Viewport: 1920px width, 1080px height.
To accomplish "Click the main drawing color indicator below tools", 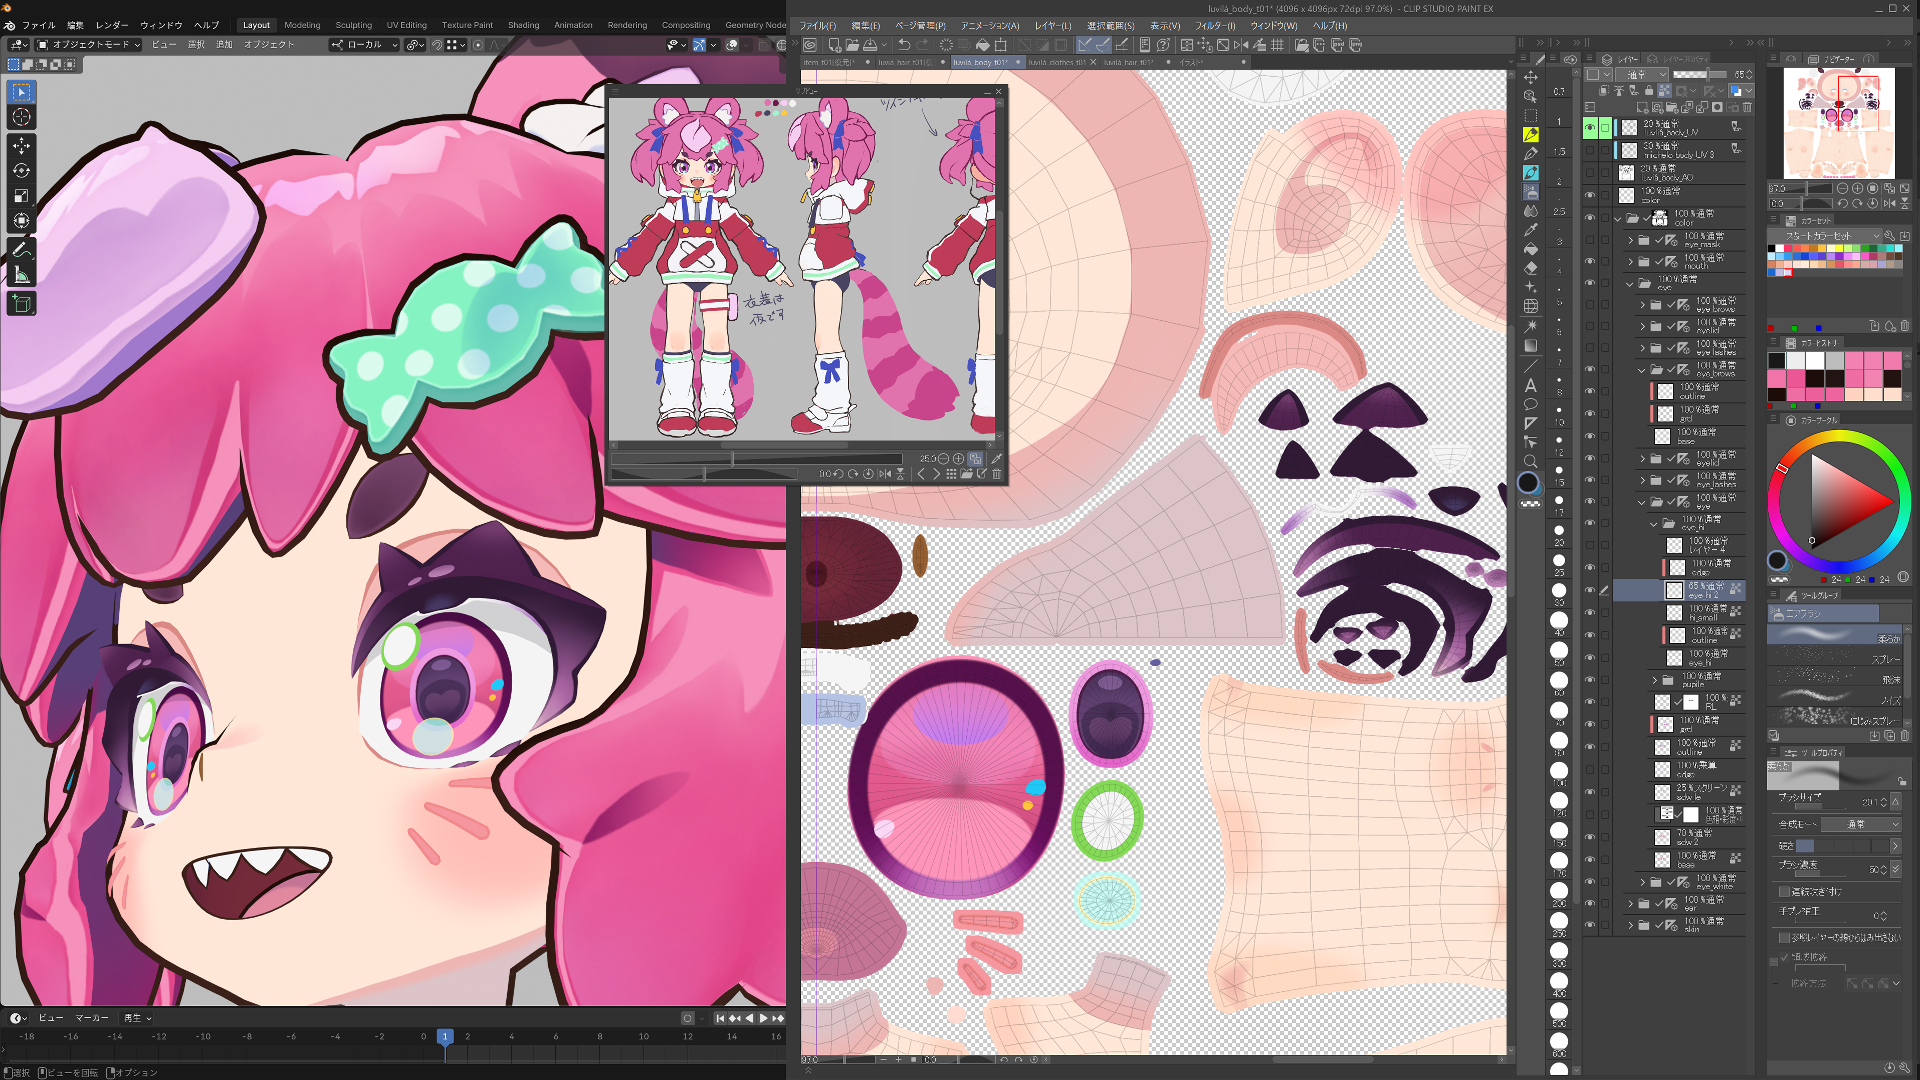I will 1528,483.
